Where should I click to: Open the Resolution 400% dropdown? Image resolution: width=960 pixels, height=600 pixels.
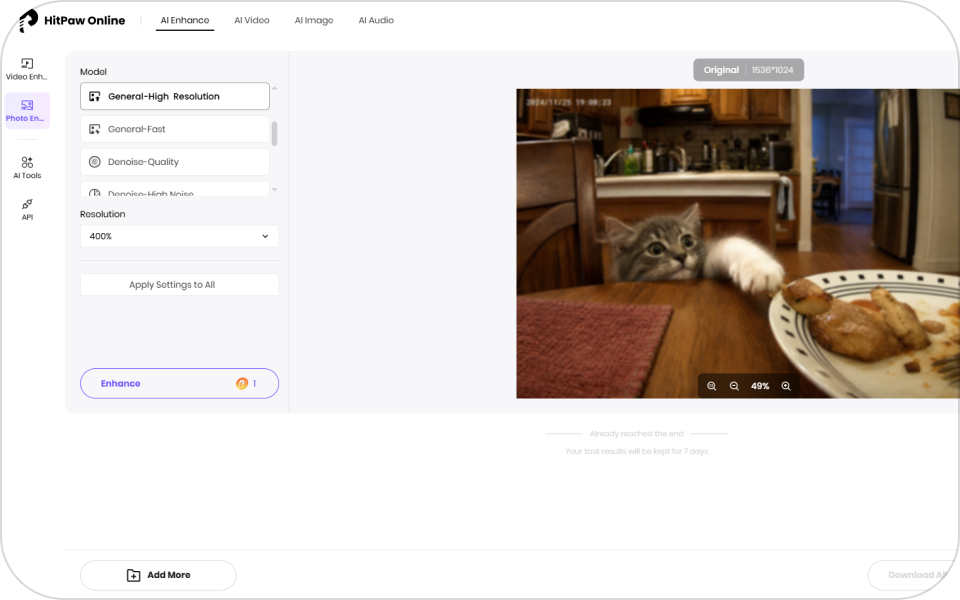point(179,236)
